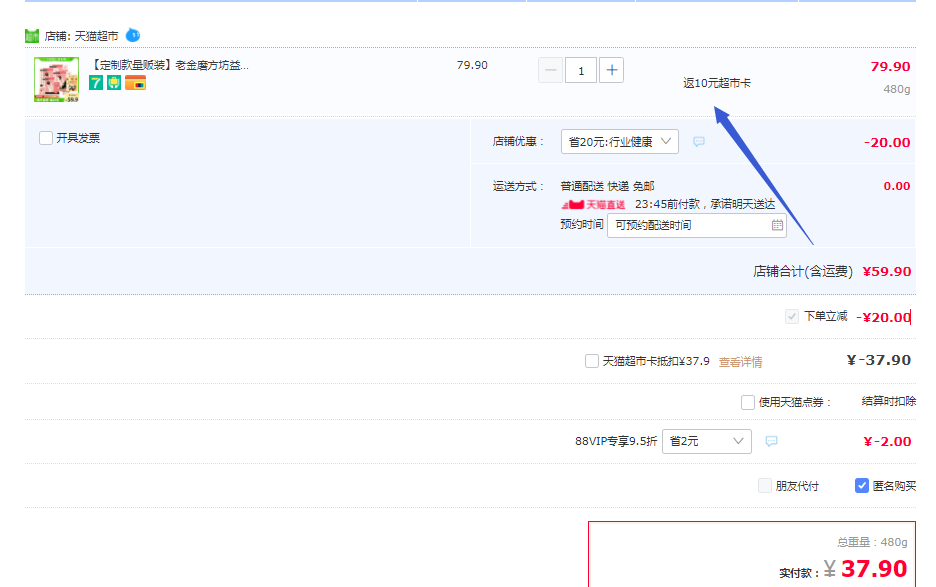This screenshot has height=587, width=936.
Task: Click the 普通配送 快递 免邮 shipping text
Action: (607, 186)
